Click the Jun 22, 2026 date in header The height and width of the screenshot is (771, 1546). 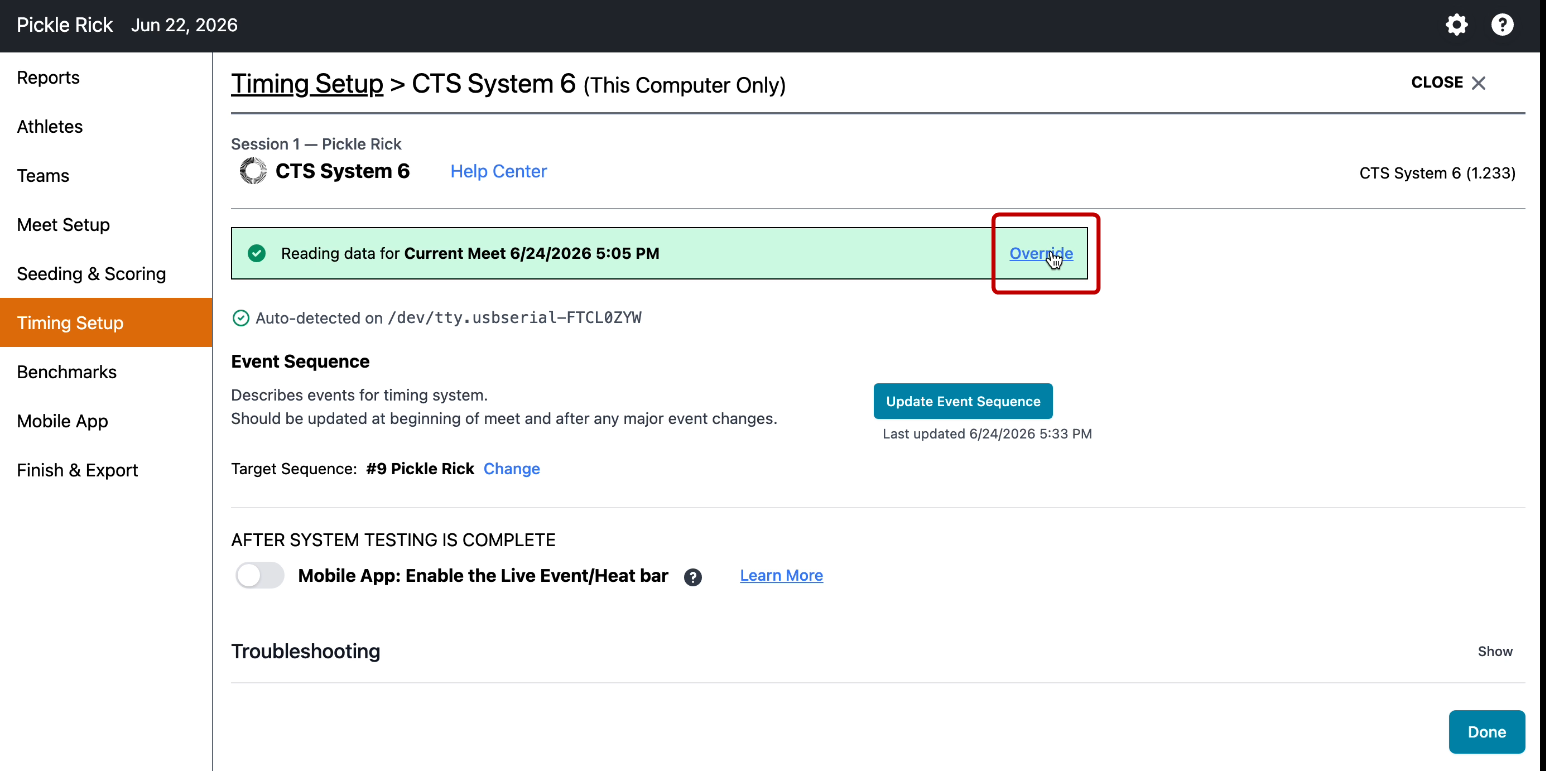[x=184, y=25]
